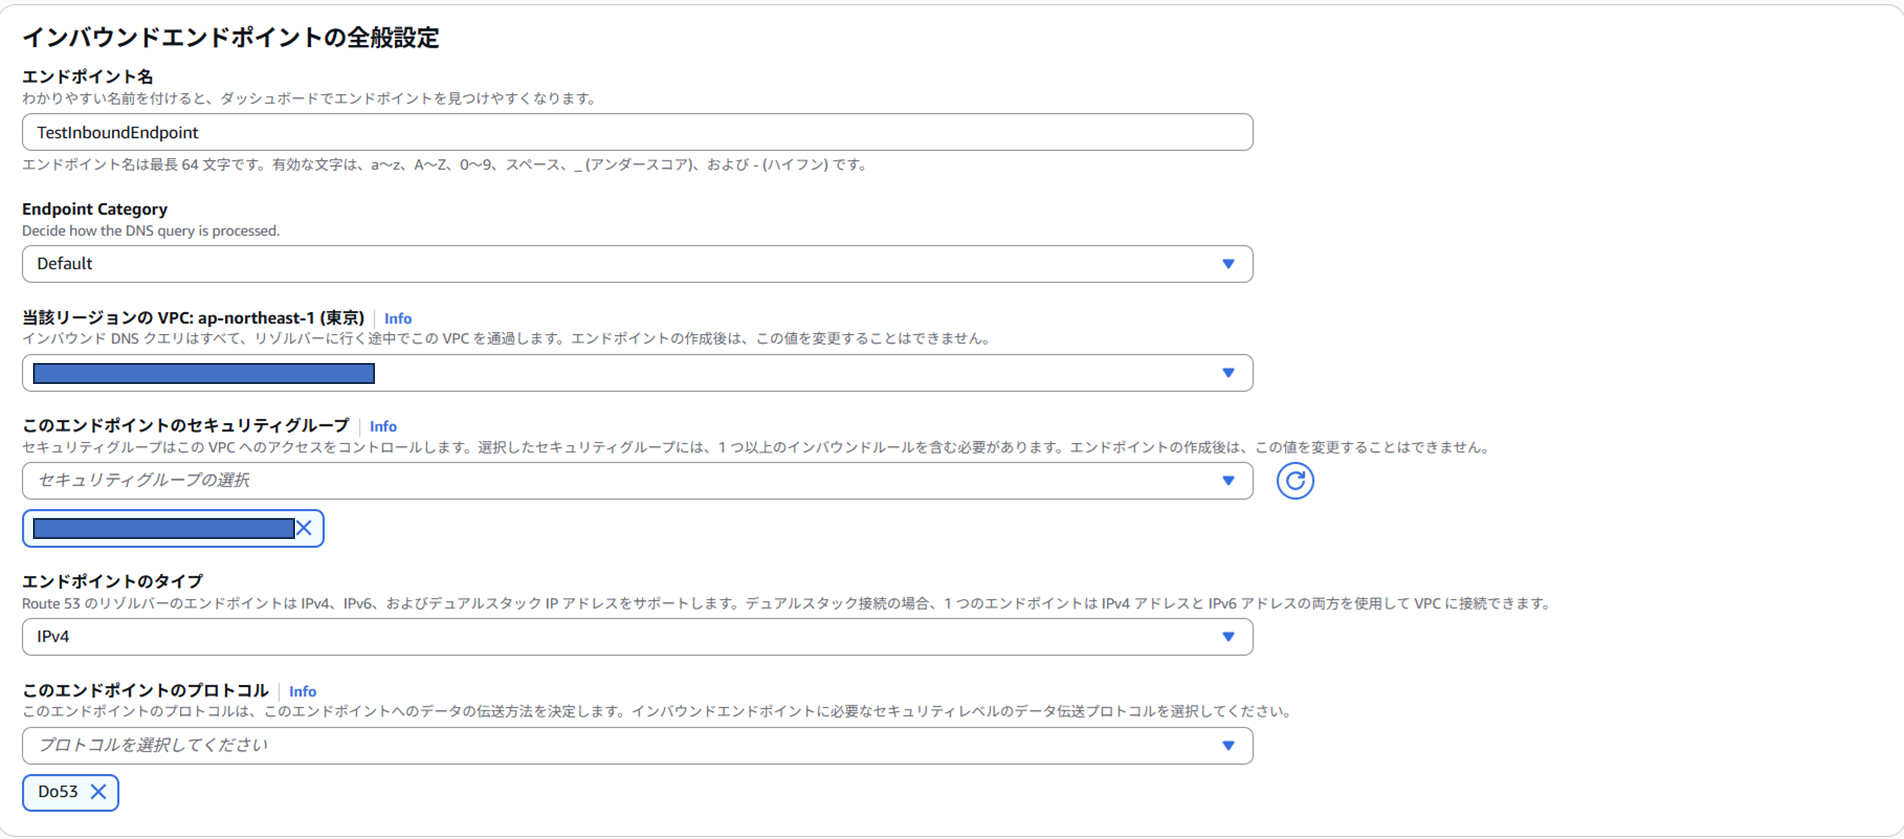Click the Endpoint Category label
Screen dimensions: 1904x839
coord(95,209)
